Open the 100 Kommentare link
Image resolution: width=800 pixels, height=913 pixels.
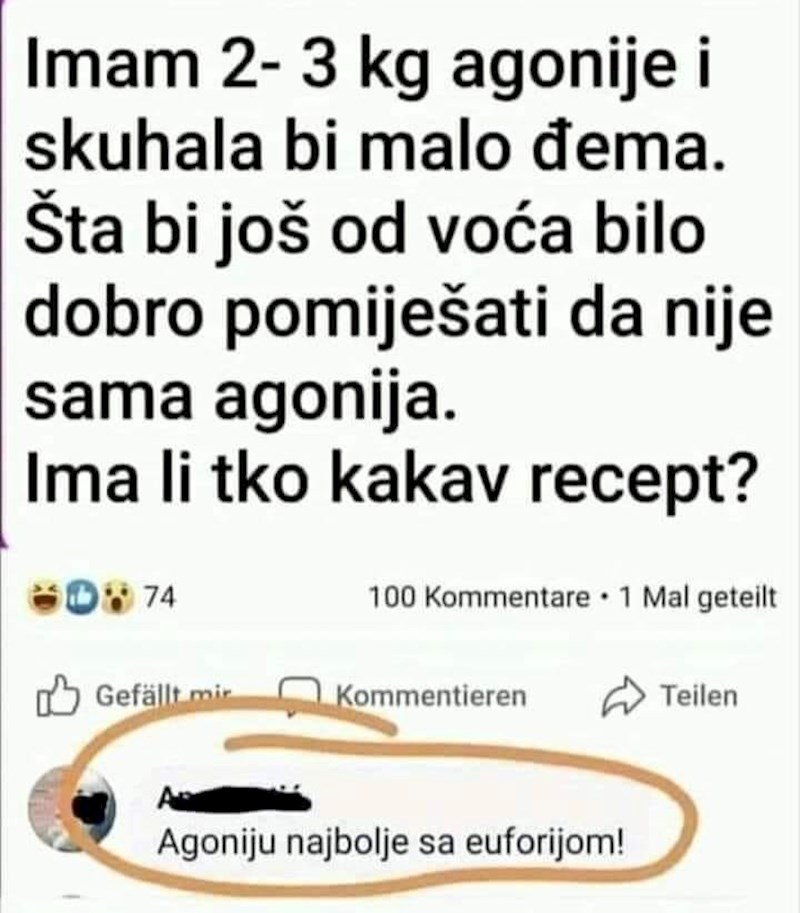coord(479,597)
